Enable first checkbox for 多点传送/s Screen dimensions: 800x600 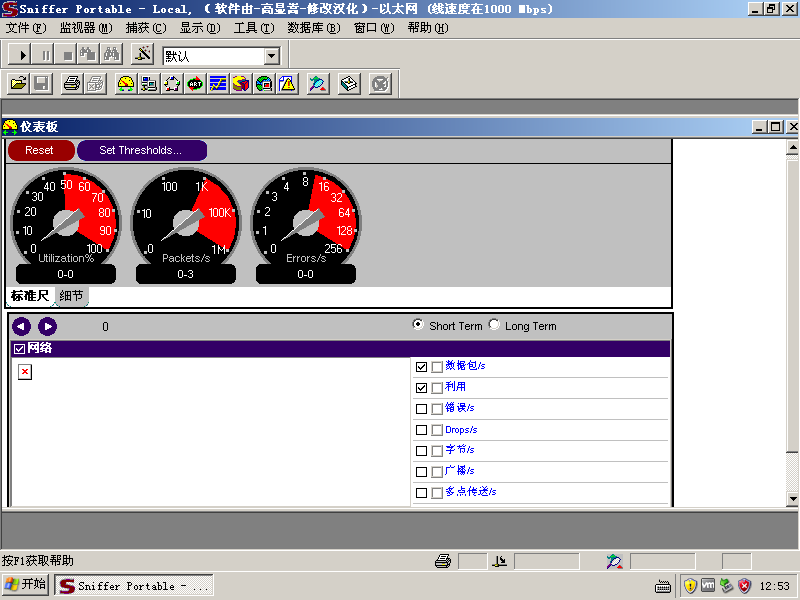point(421,493)
